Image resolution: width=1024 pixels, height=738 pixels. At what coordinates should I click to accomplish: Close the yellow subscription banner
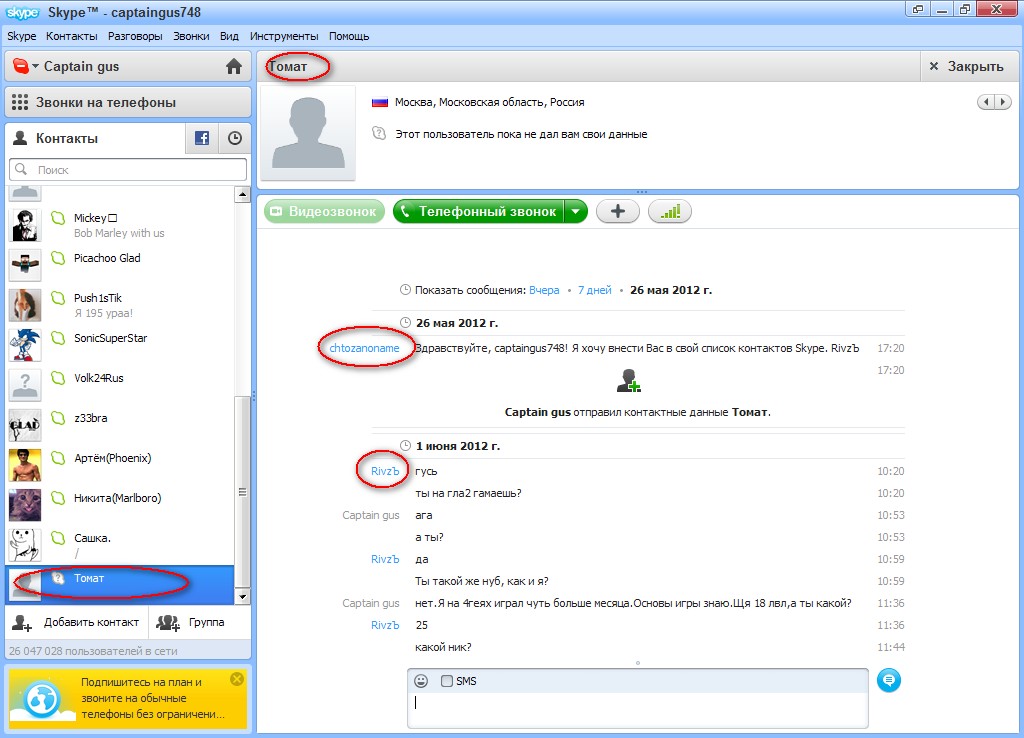tap(236, 679)
